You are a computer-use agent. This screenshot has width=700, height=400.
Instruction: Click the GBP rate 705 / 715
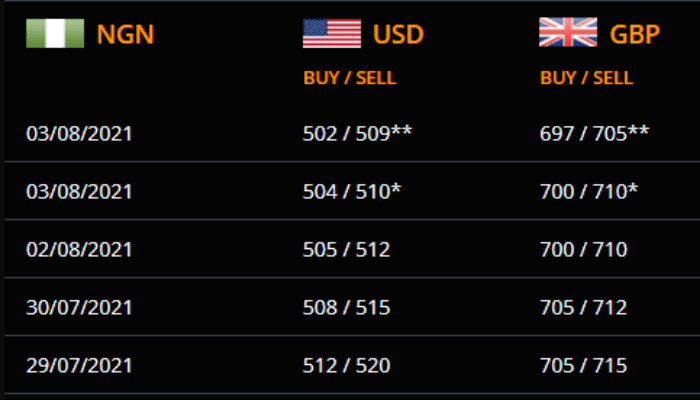click(583, 364)
